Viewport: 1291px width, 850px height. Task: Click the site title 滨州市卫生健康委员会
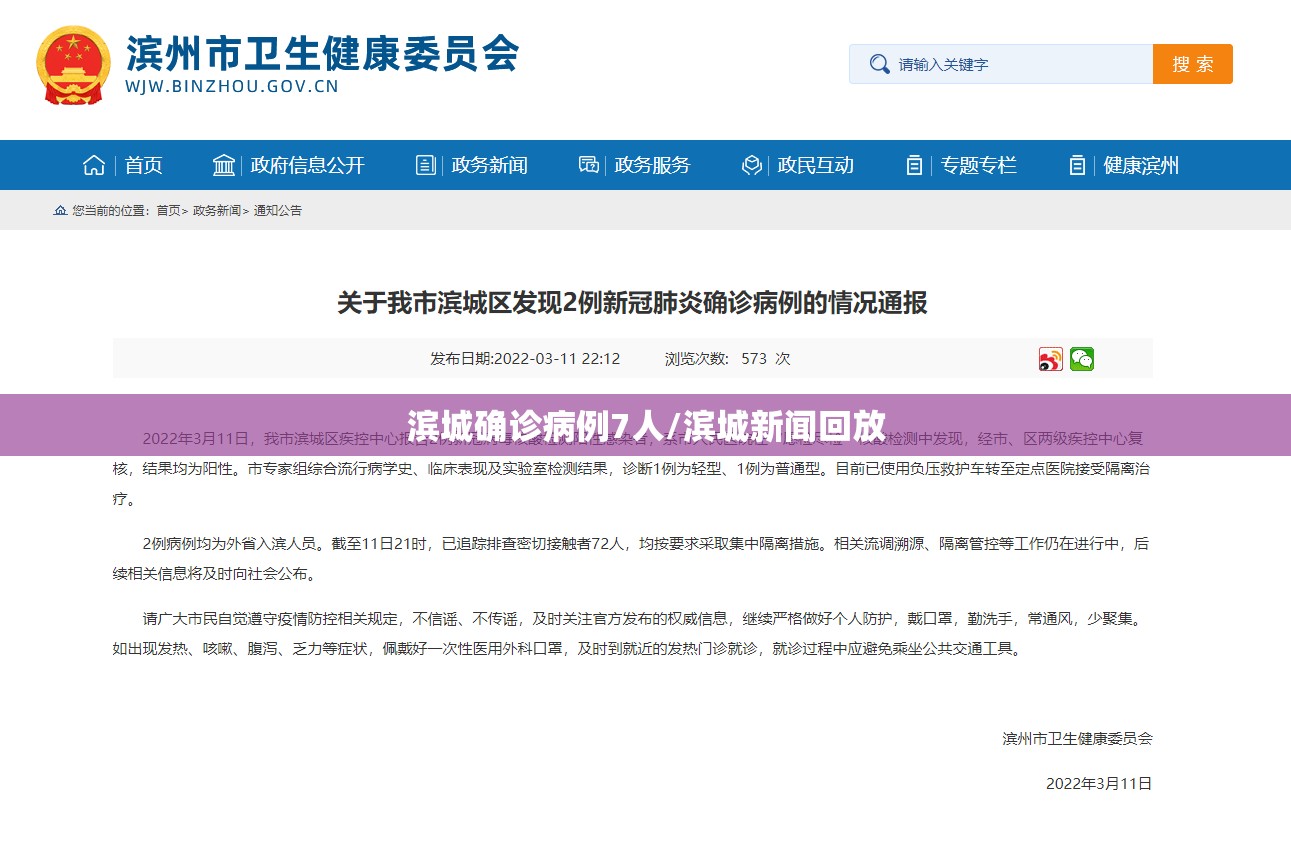coord(322,52)
